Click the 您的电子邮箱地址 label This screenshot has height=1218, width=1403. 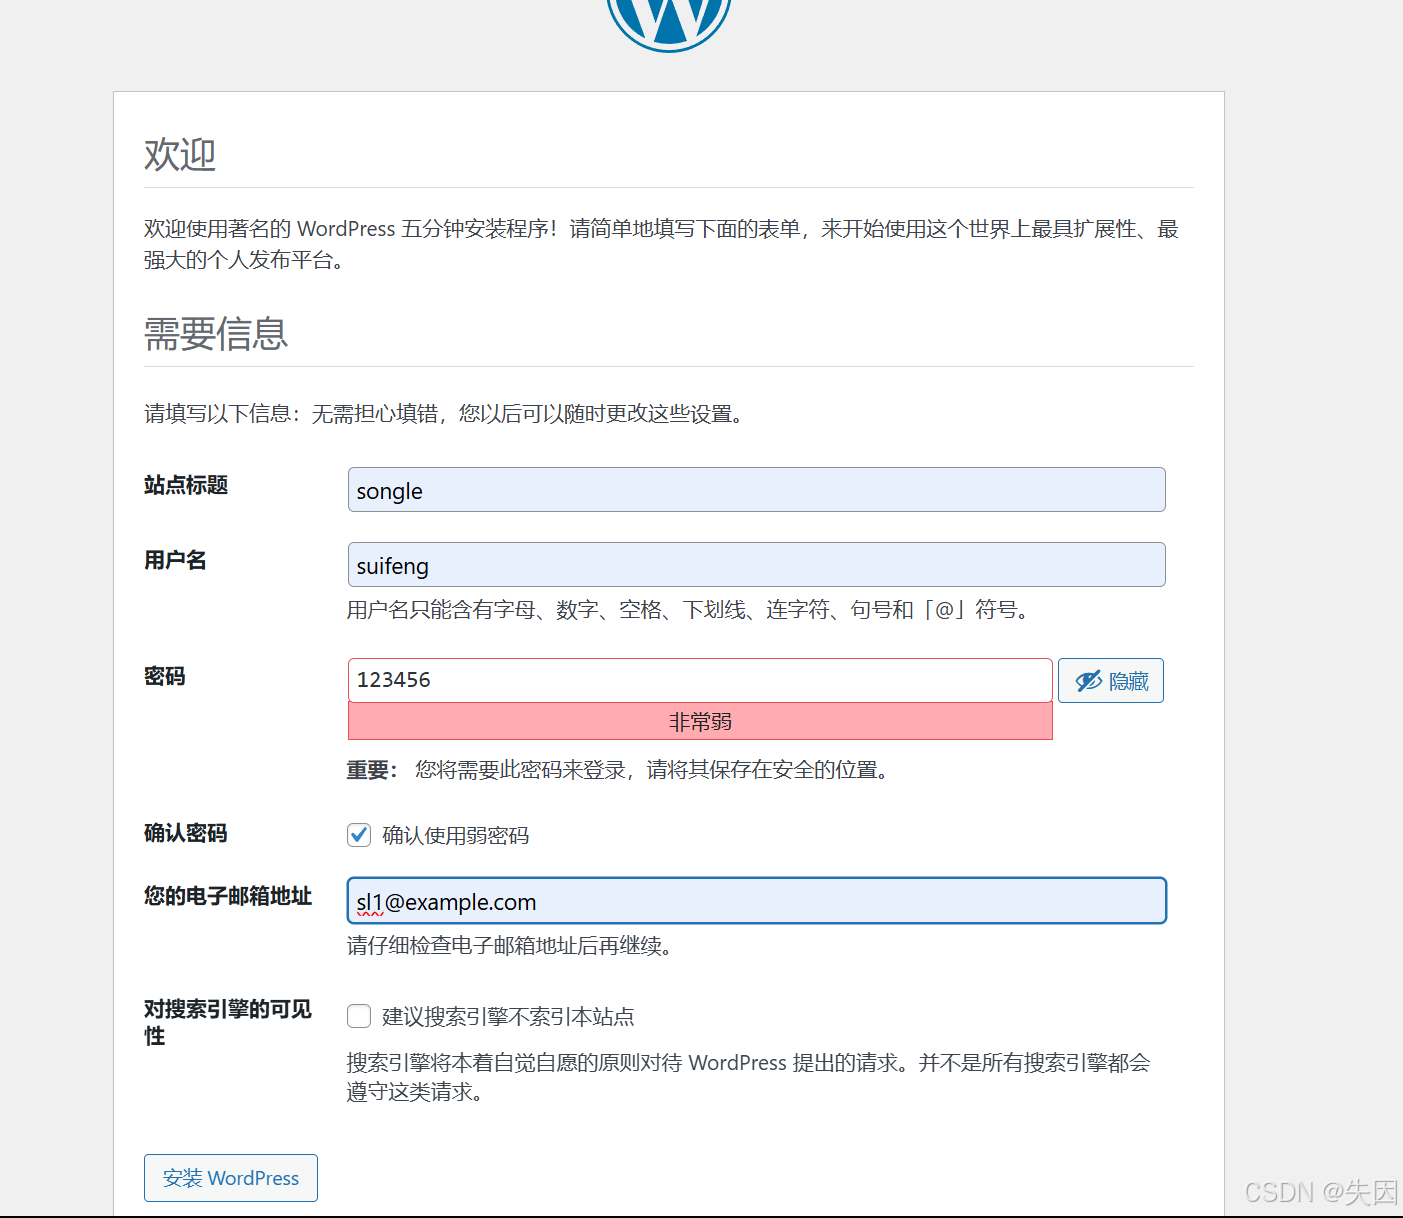(228, 896)
